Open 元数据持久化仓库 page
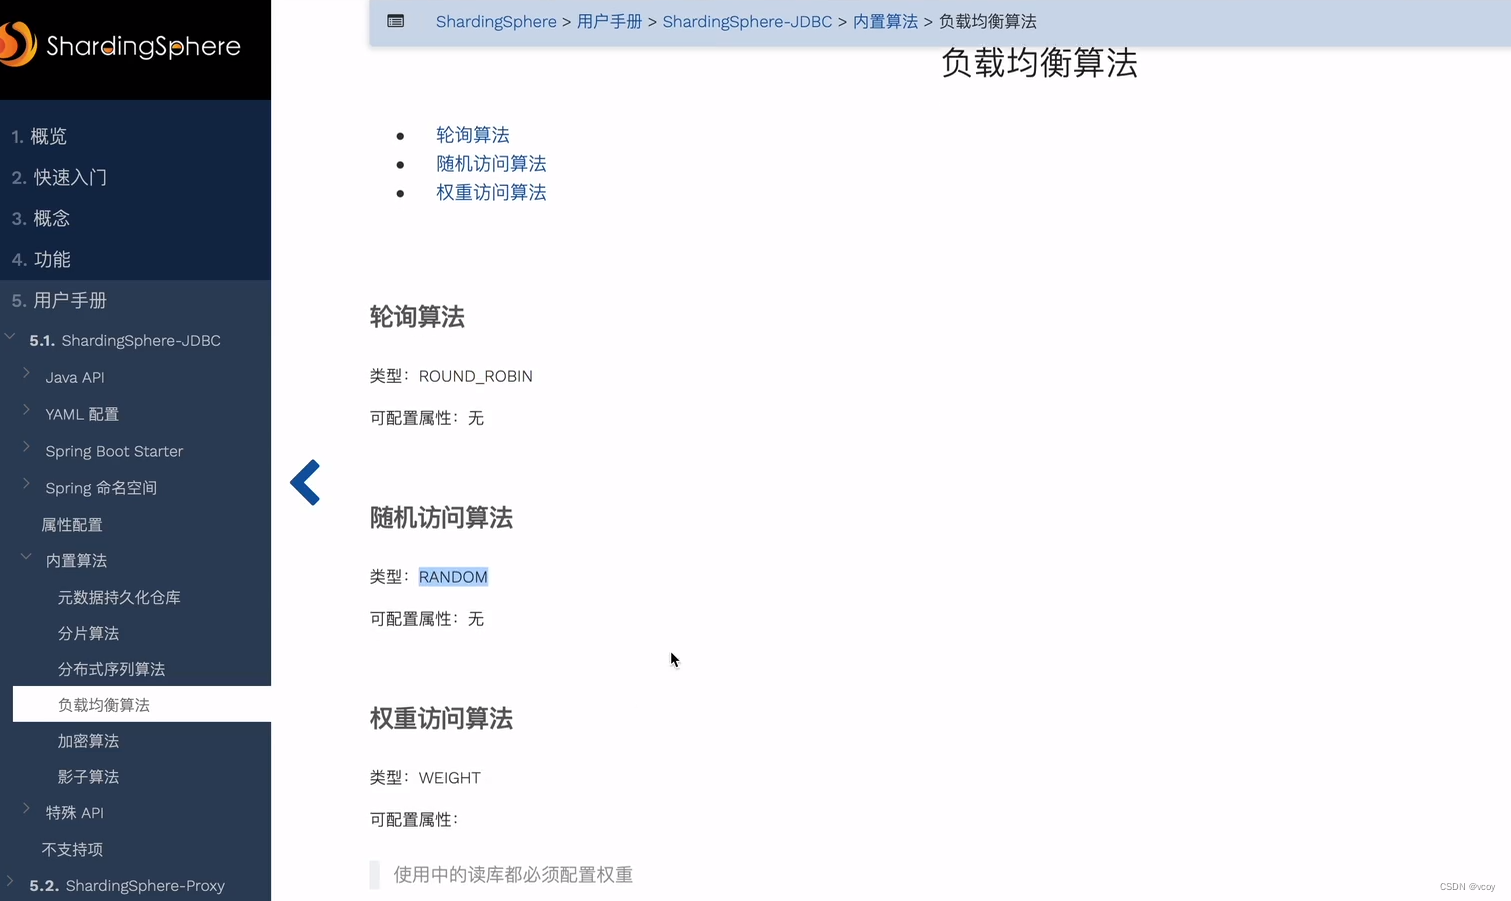This screenshot has height=901, width=1511. (119, 597)
